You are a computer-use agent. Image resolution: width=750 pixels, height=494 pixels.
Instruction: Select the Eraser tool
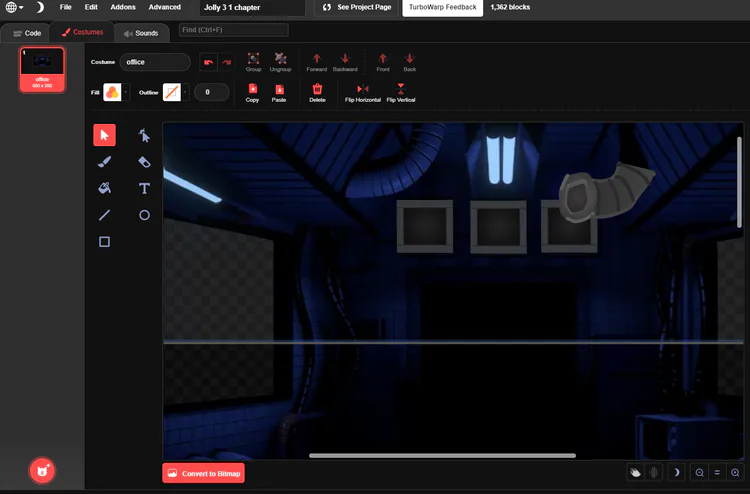pos(144,162)
